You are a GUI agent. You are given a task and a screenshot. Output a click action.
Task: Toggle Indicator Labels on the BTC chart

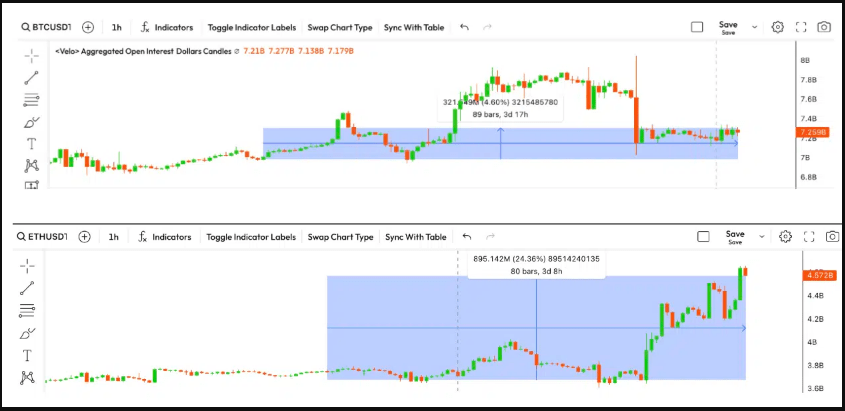coord(252,27)
